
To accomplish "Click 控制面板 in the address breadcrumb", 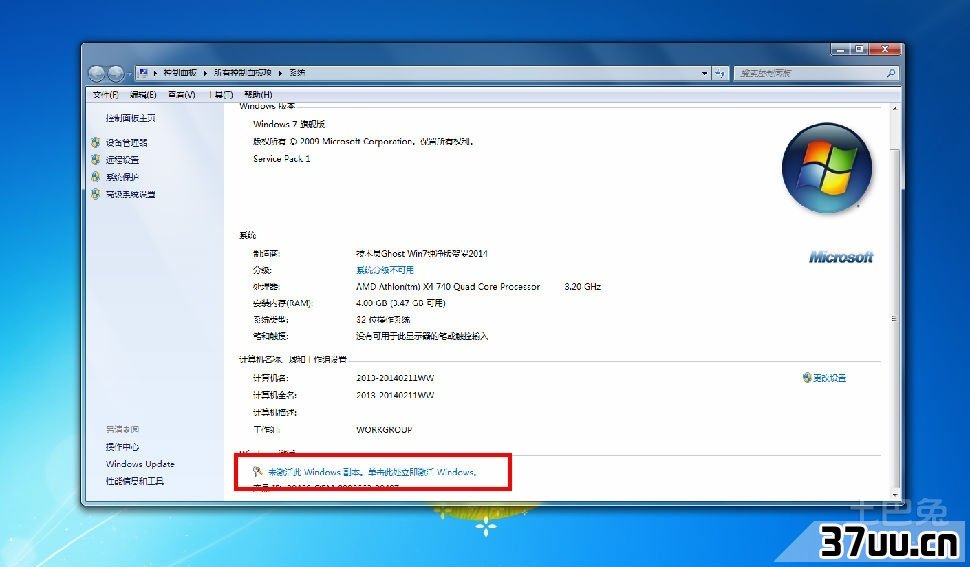I will point(180,72).
